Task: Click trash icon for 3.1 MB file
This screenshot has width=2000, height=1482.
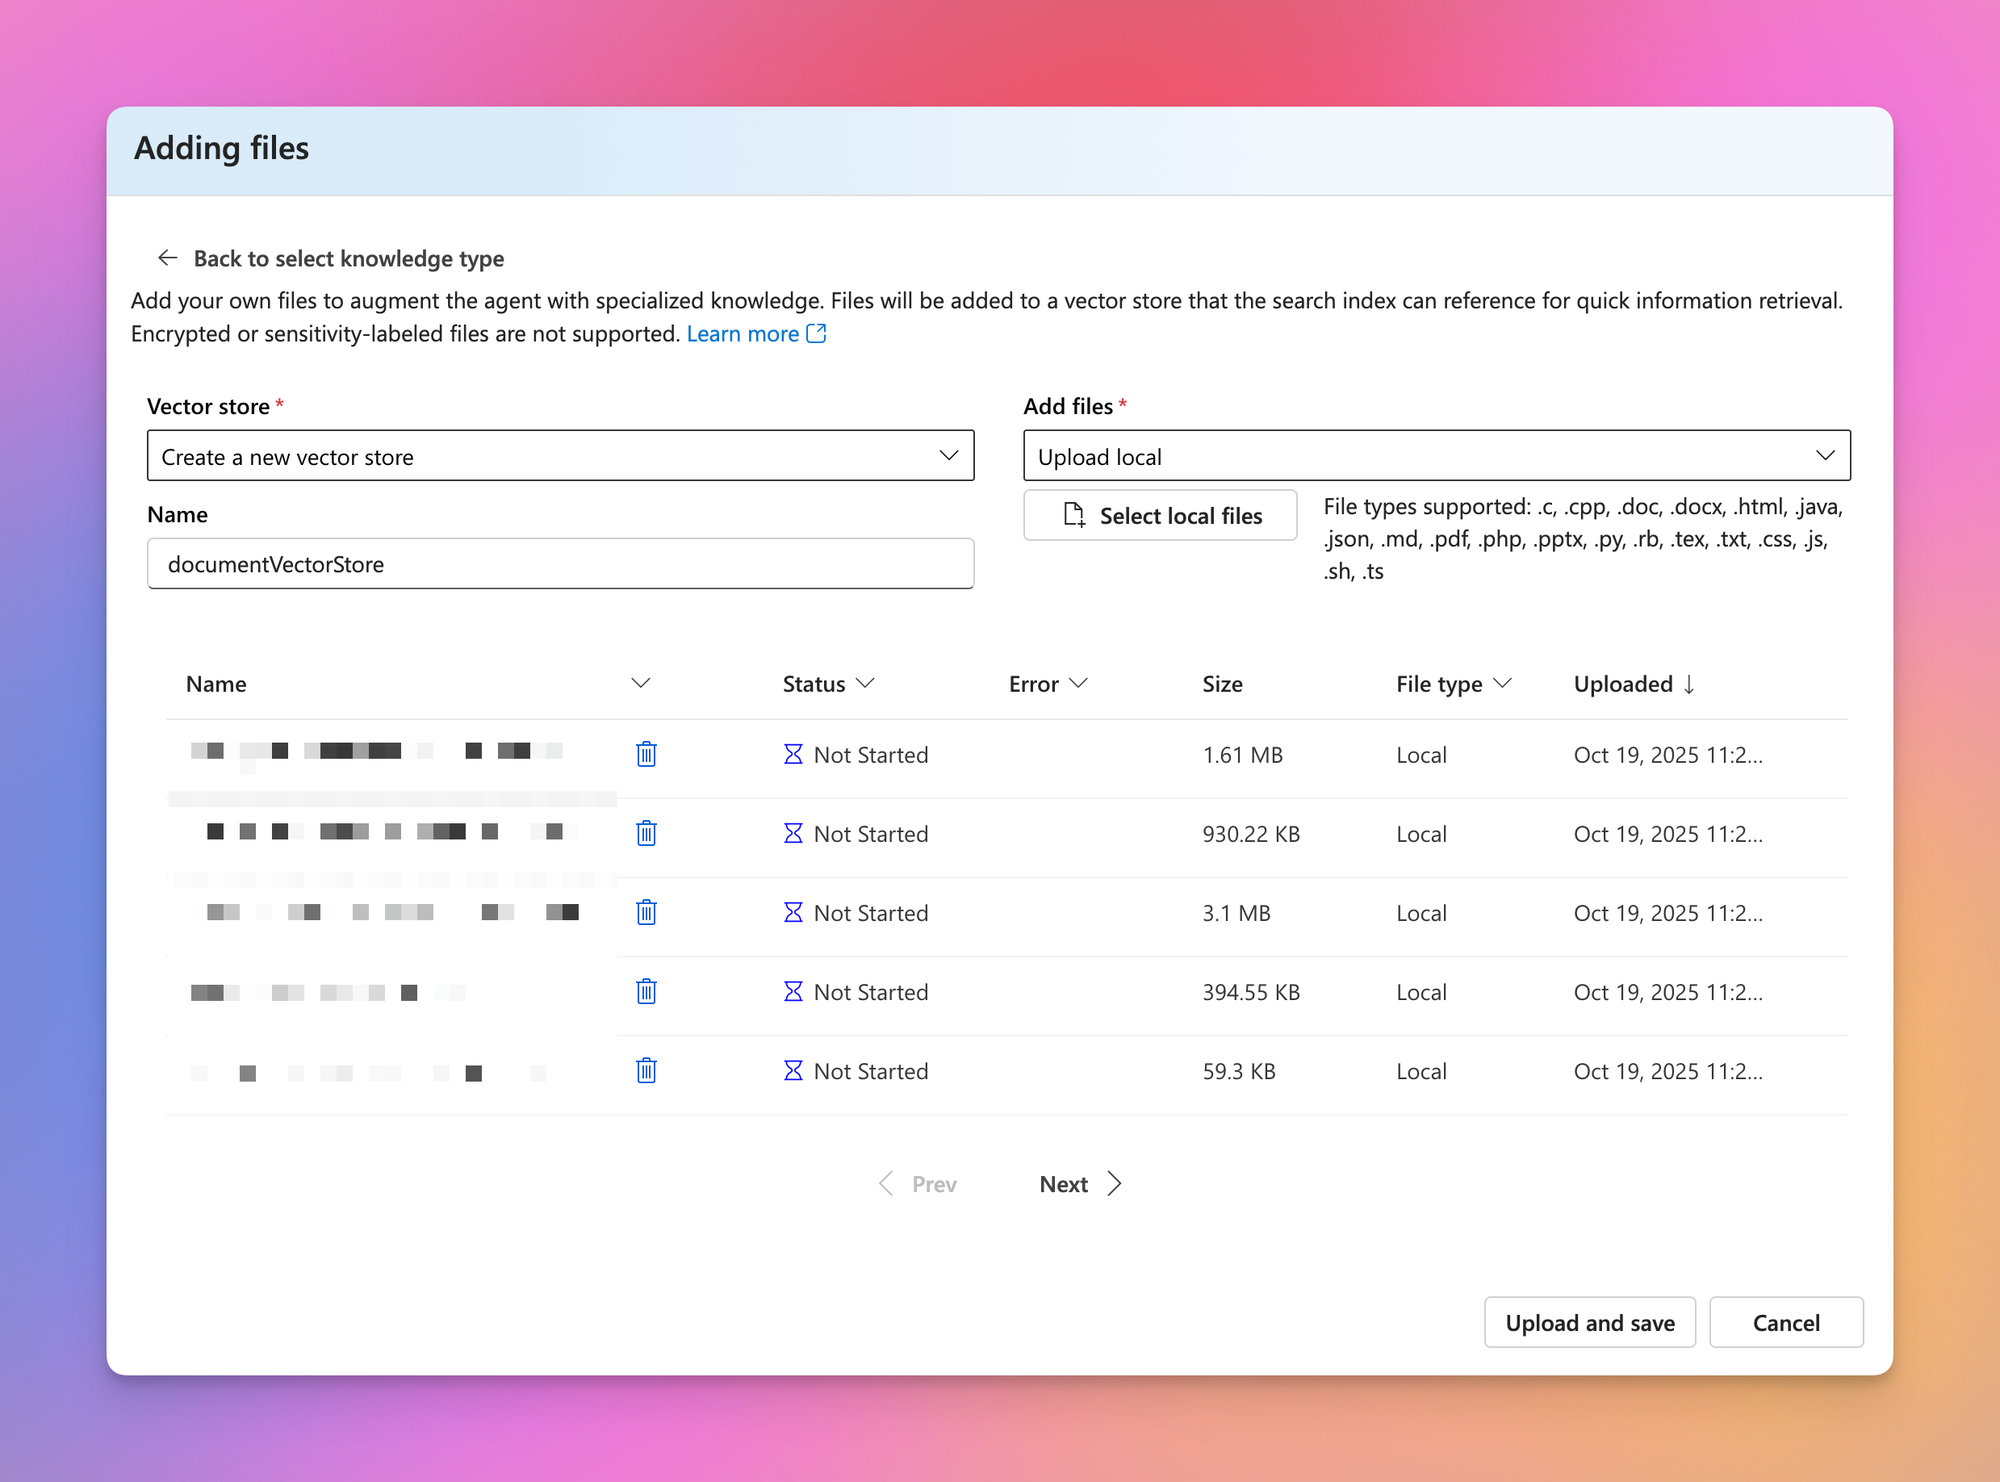Action: [646, 912]
